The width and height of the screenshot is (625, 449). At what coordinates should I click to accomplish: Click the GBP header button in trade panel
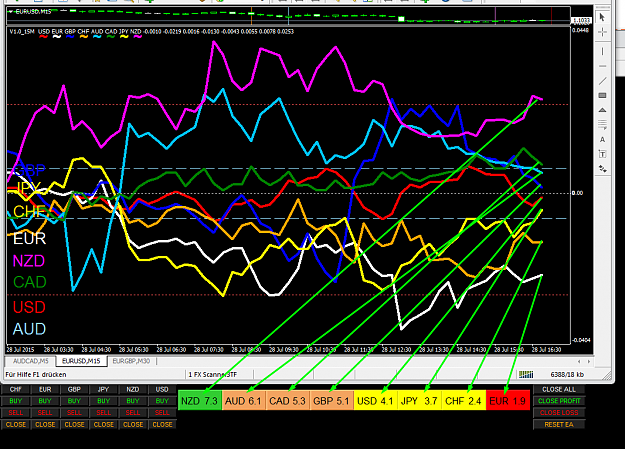pos(74,389)
